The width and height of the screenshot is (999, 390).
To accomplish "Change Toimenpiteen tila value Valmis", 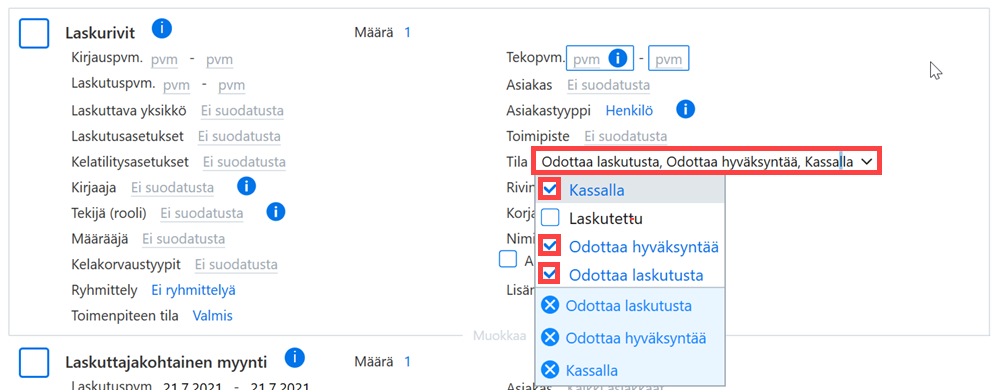I will [213, 315].
